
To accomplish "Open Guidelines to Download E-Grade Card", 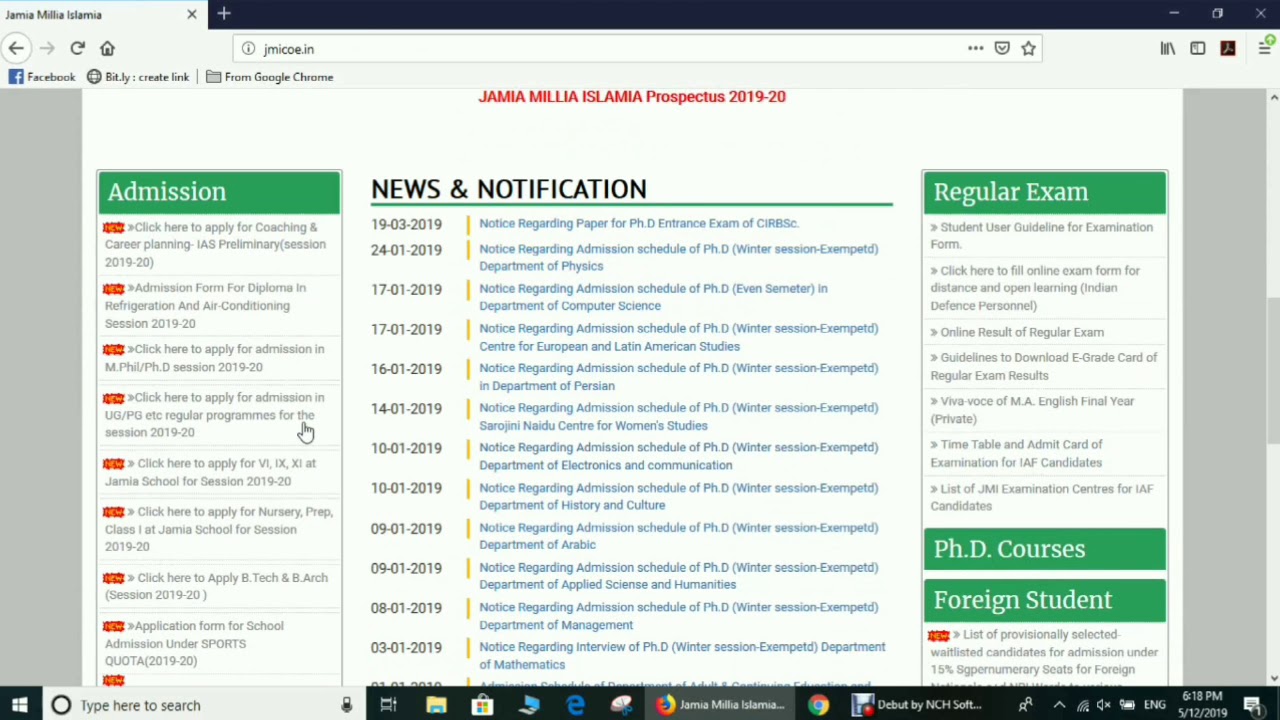I will [x=1043, y=367].
